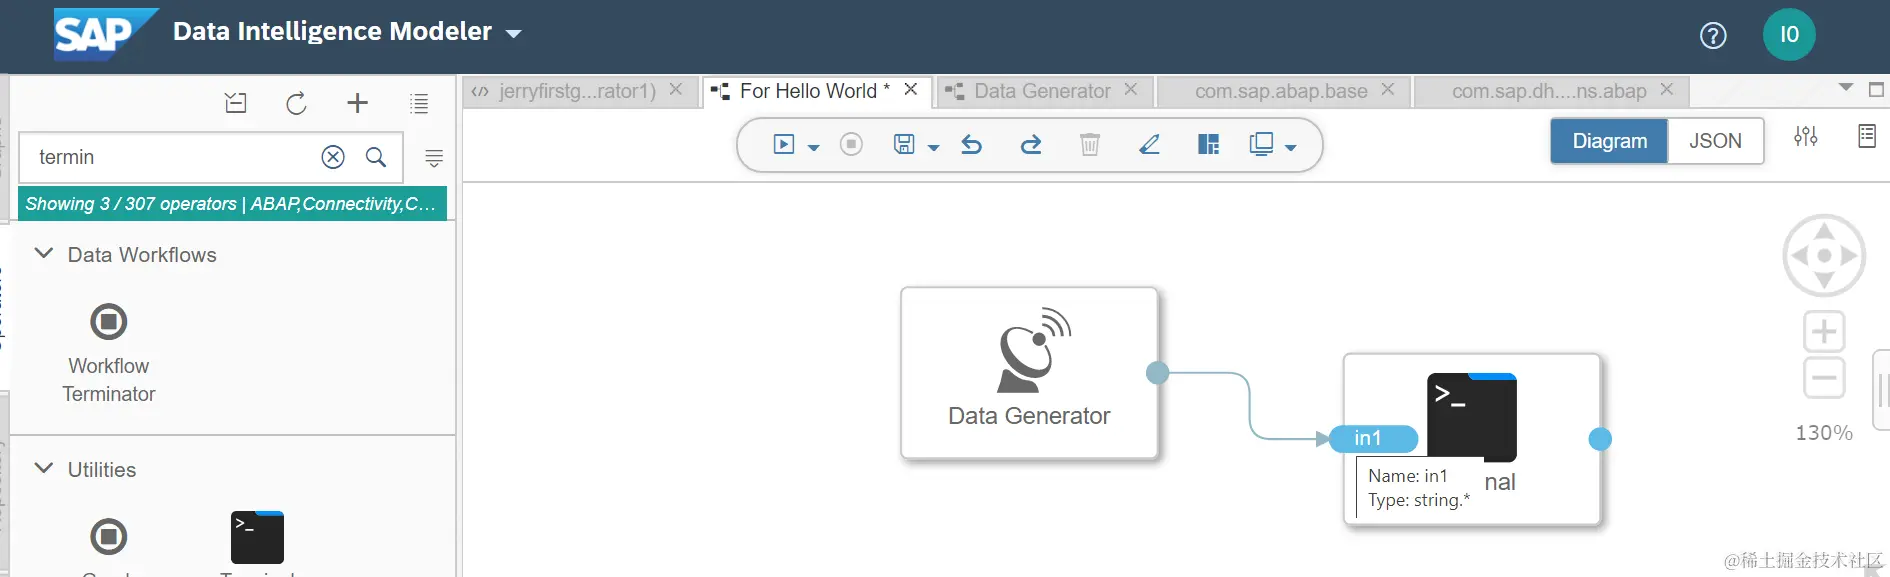This screenshot has width=1890, height=577.
Task: Click the SAP logo
Action: point(105,34)
